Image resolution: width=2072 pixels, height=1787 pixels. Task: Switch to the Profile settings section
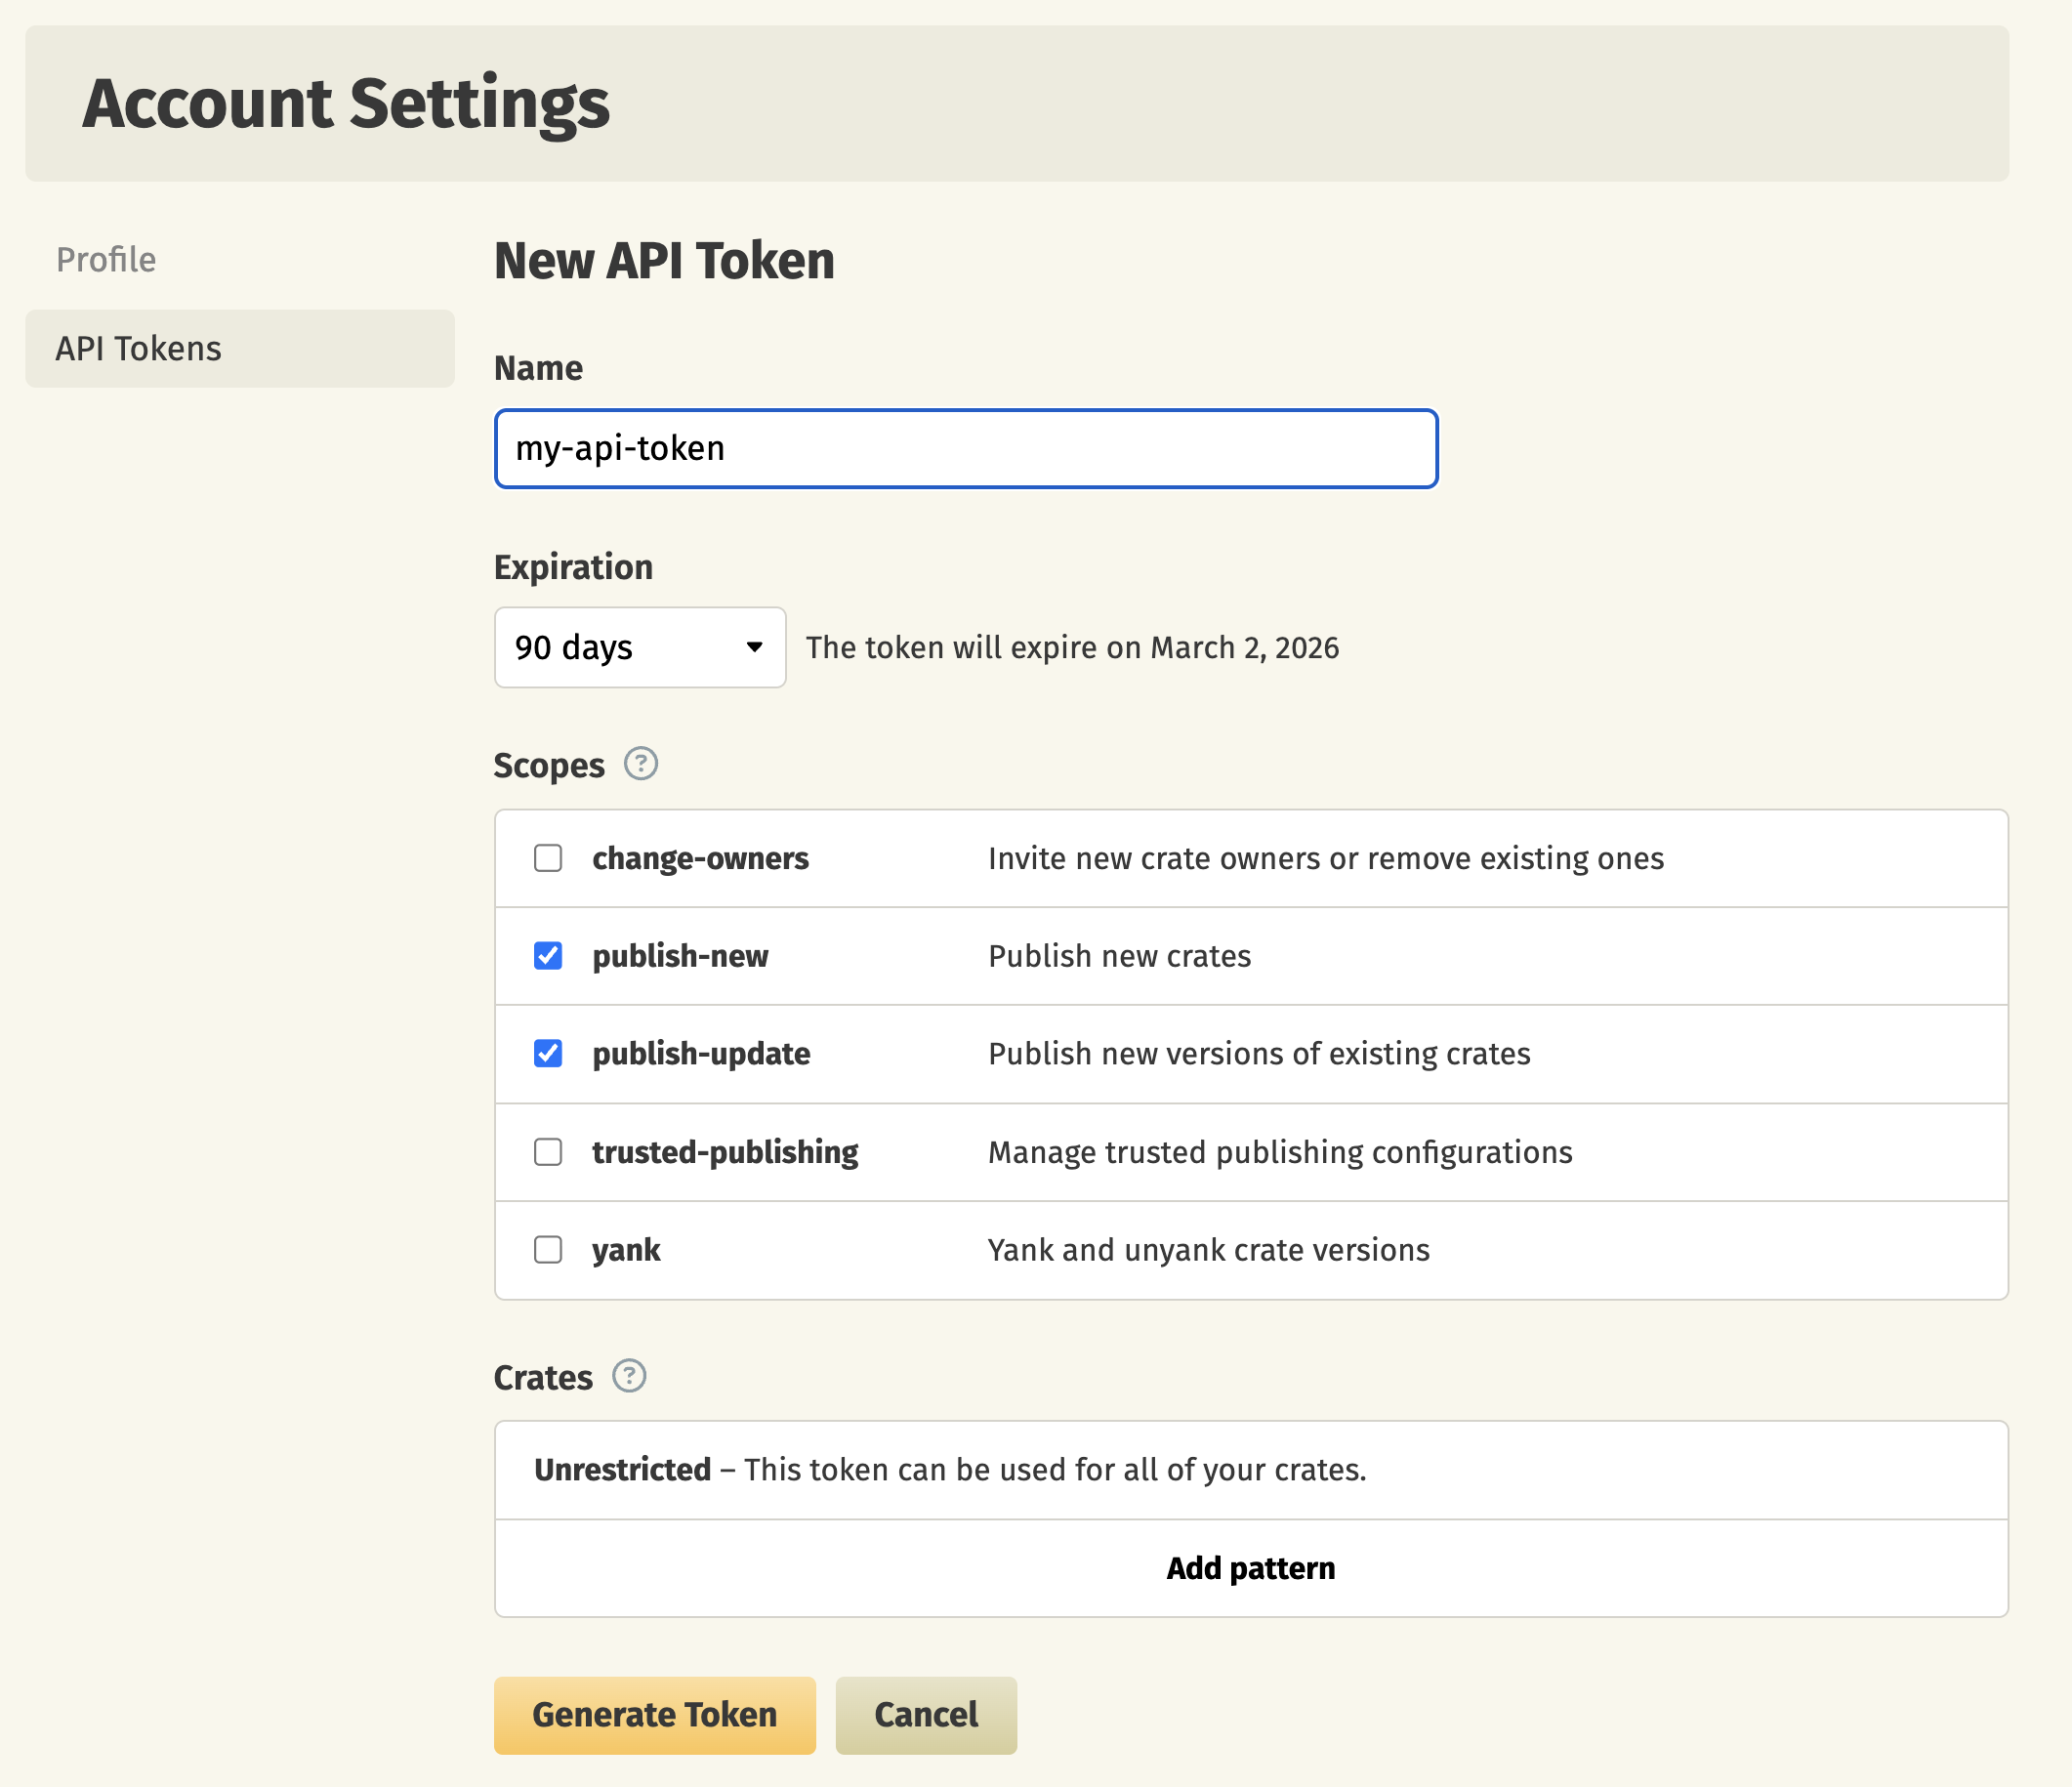click(x=105, y=259)
